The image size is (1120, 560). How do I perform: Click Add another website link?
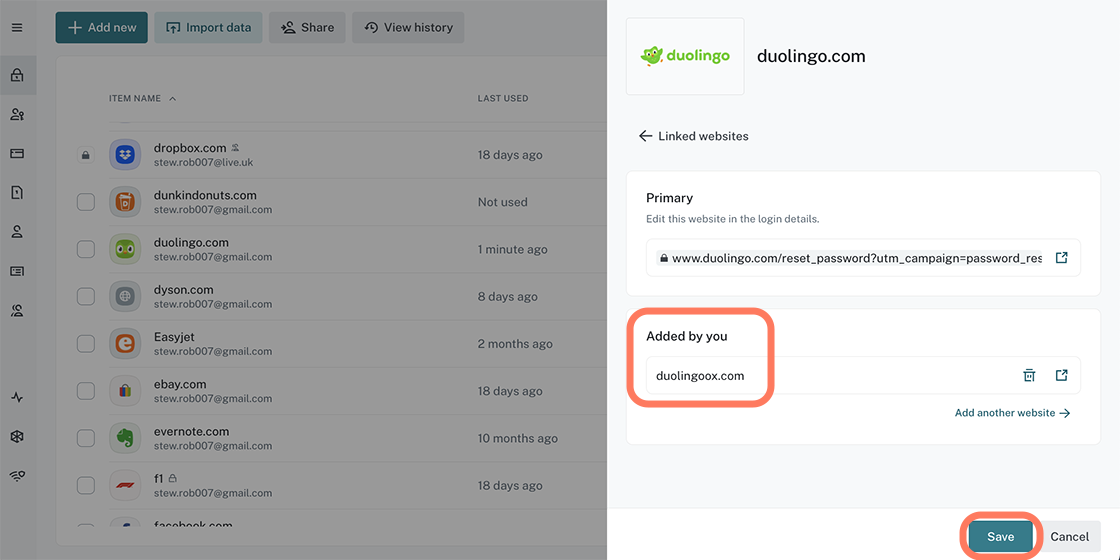(1012, 413)
